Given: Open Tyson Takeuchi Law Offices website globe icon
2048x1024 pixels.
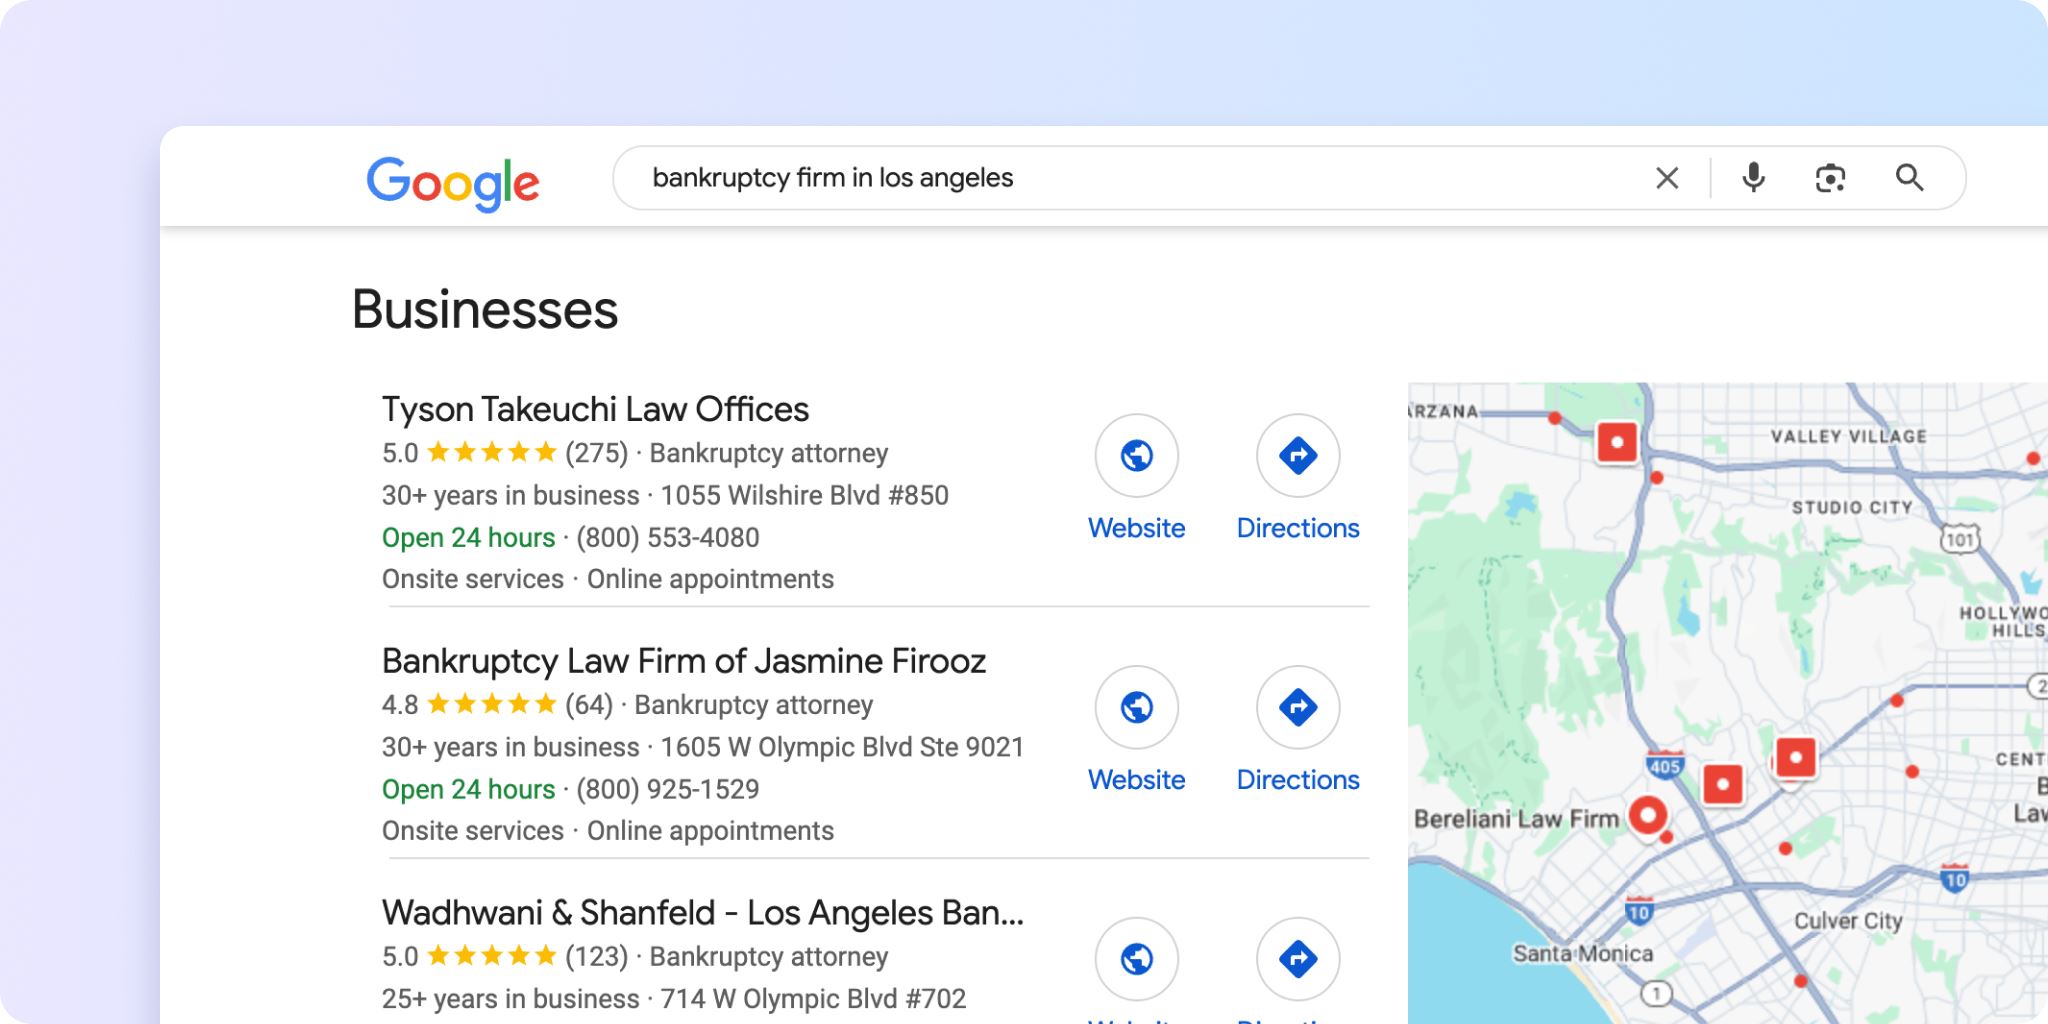Looking at the screenshot, I should click(x=1136, y=456).
